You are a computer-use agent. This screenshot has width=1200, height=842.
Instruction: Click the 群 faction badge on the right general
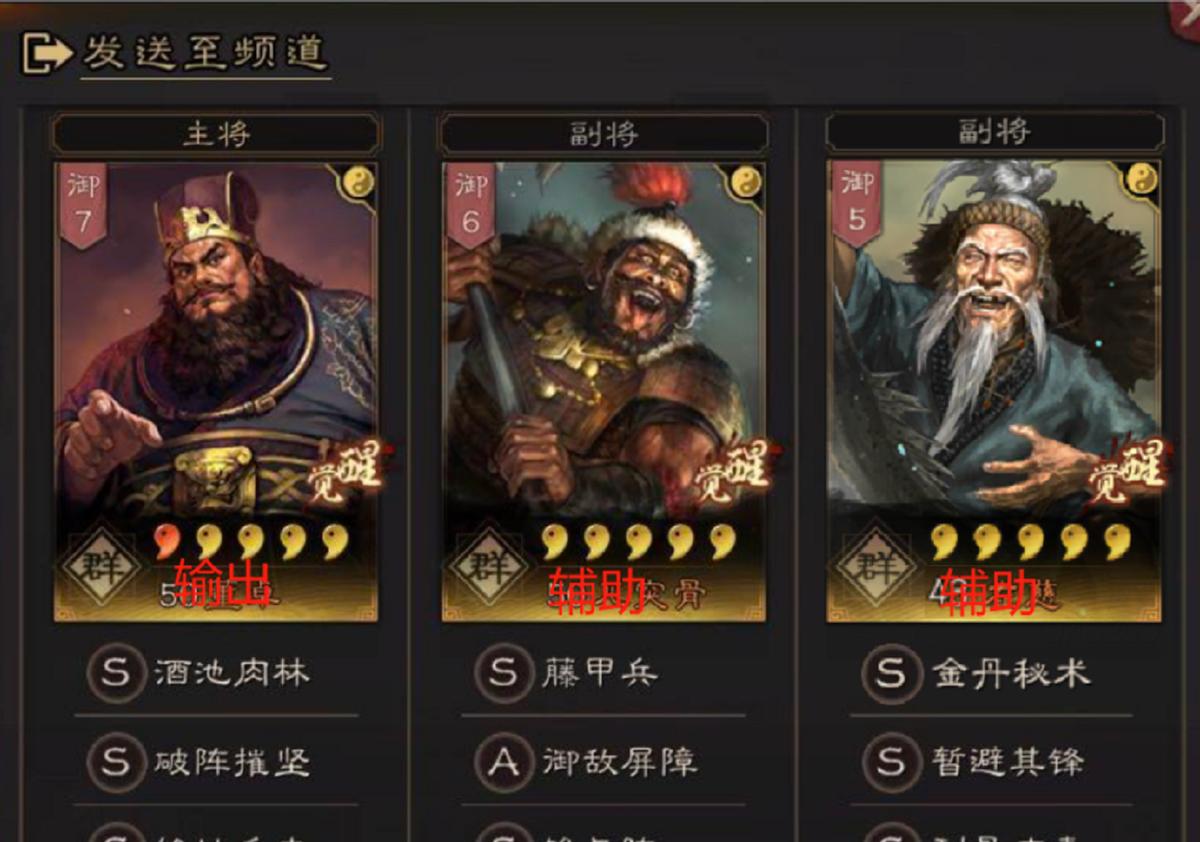tap(875, 567)
